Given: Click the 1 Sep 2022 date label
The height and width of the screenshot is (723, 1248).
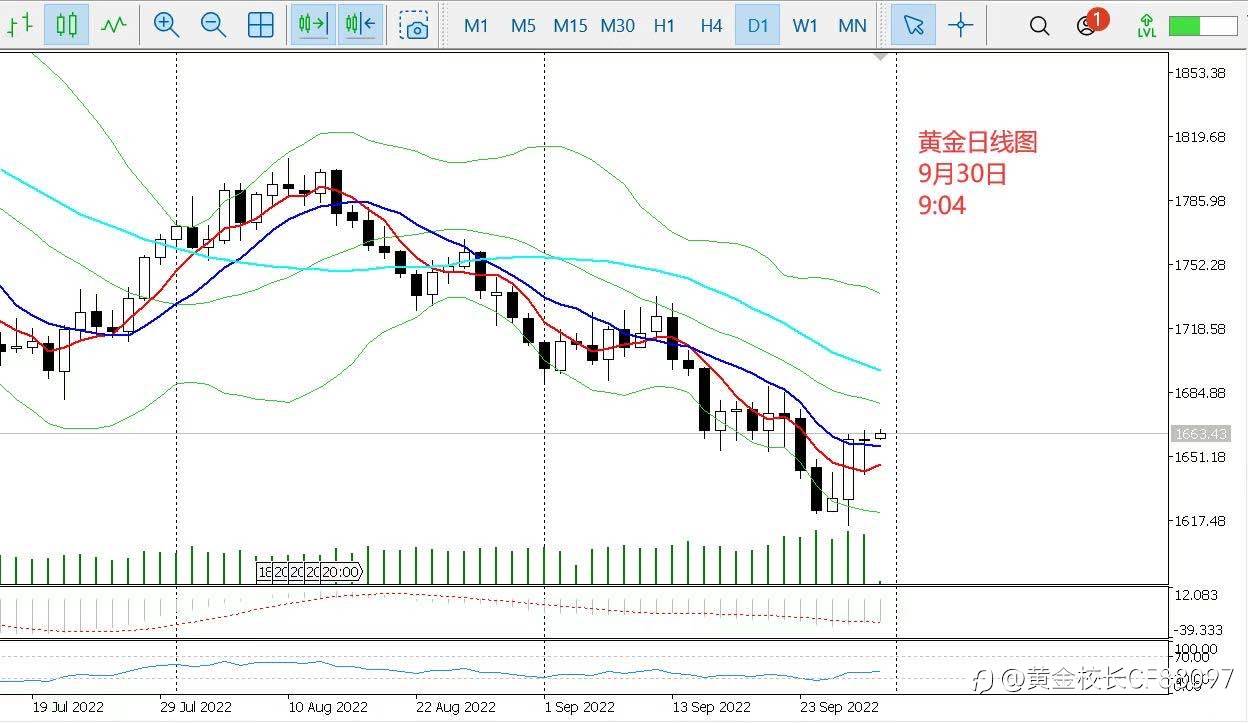Looking at the screenshot, I should [x=580, y=707].
